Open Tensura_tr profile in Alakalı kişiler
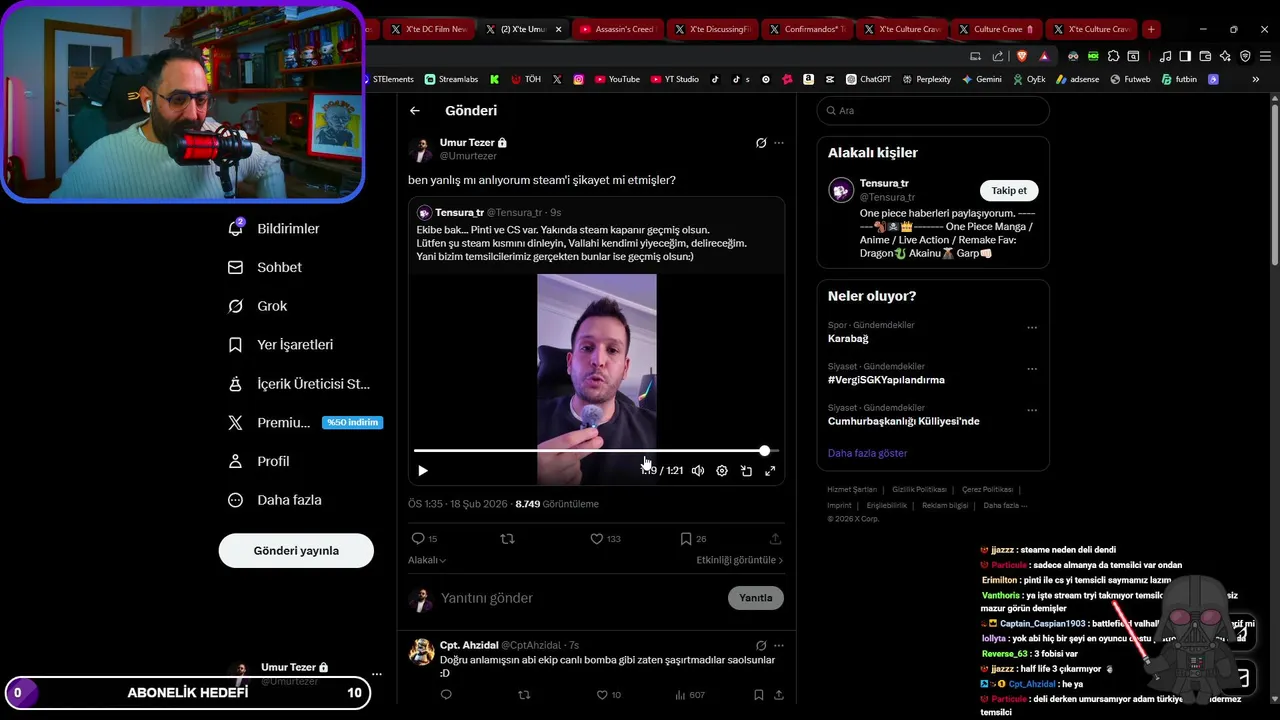The height and width of the screenshot is (720, 1280). click(884, 184)
